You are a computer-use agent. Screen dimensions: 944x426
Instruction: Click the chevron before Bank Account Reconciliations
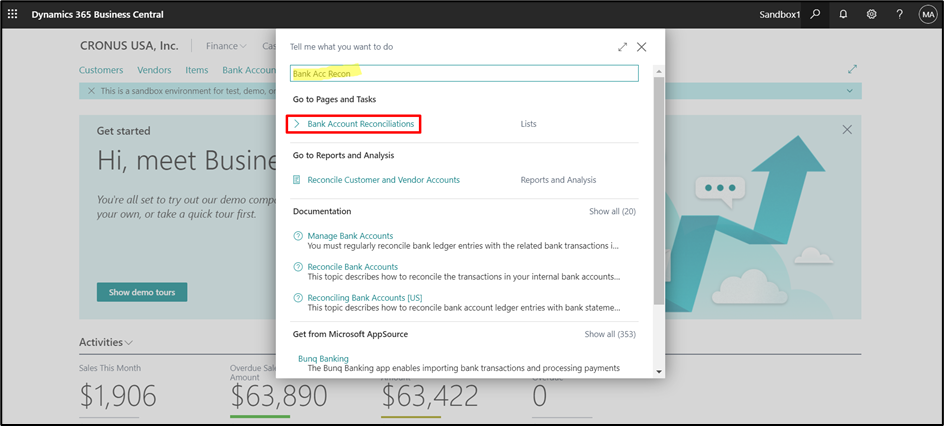pos(297,124)
